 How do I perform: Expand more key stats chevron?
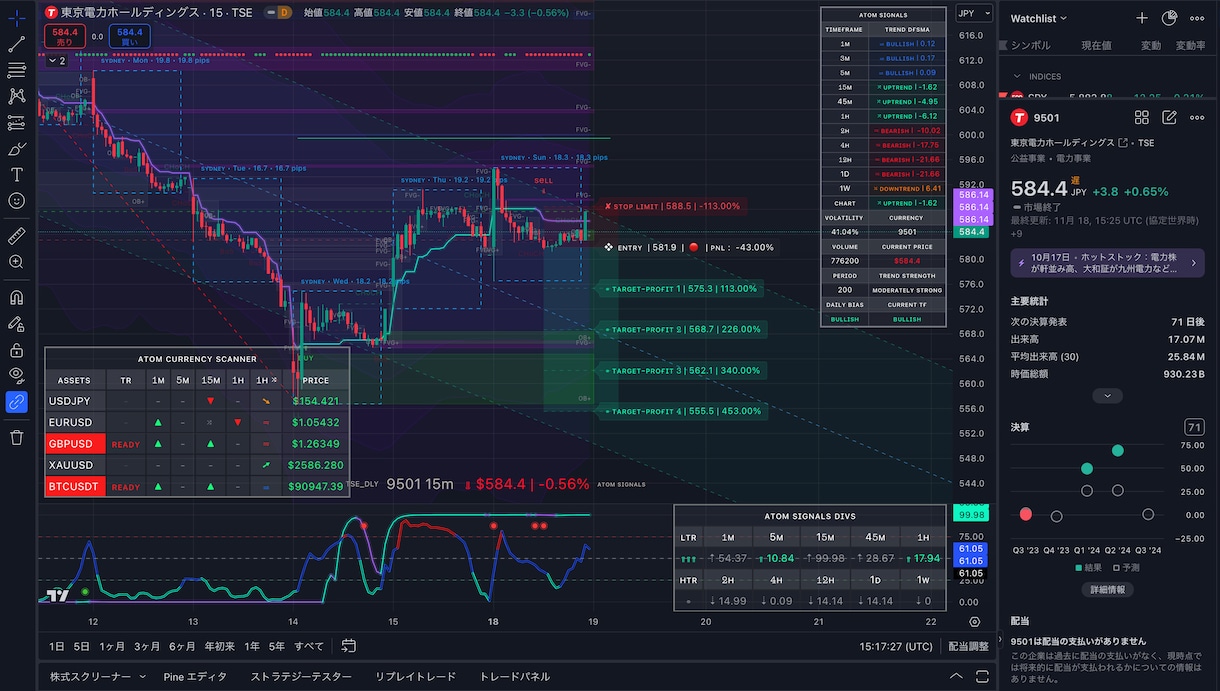pyautogui.click(x=1107, y=396)
